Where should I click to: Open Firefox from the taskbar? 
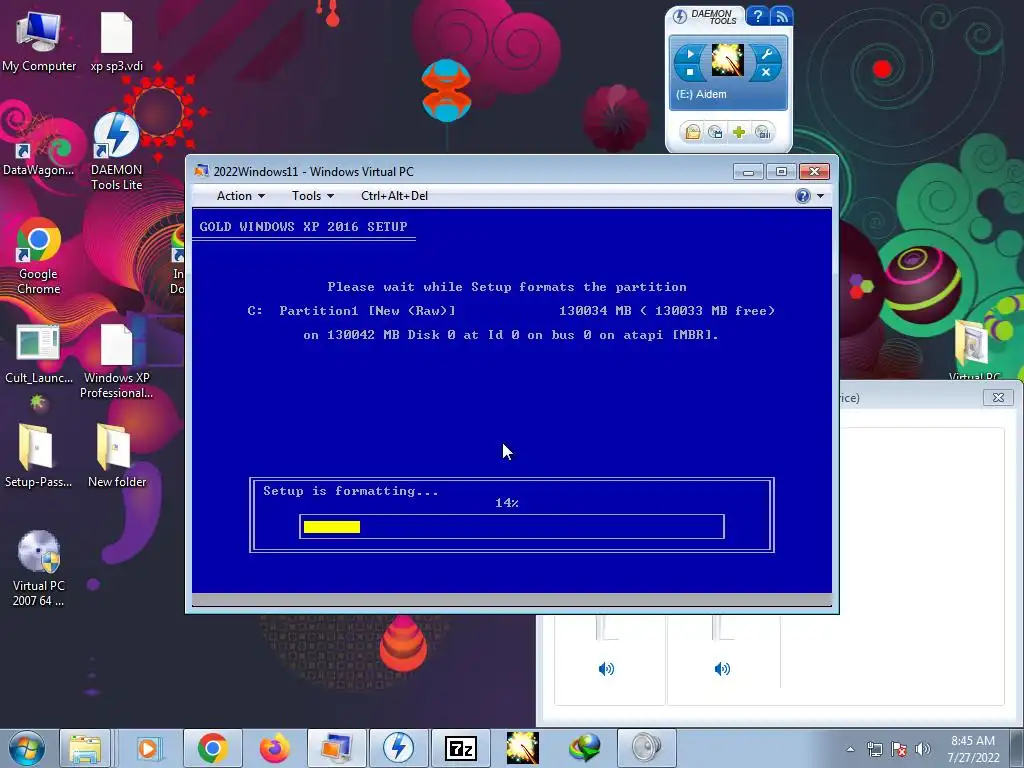click(x=274, y=748)
